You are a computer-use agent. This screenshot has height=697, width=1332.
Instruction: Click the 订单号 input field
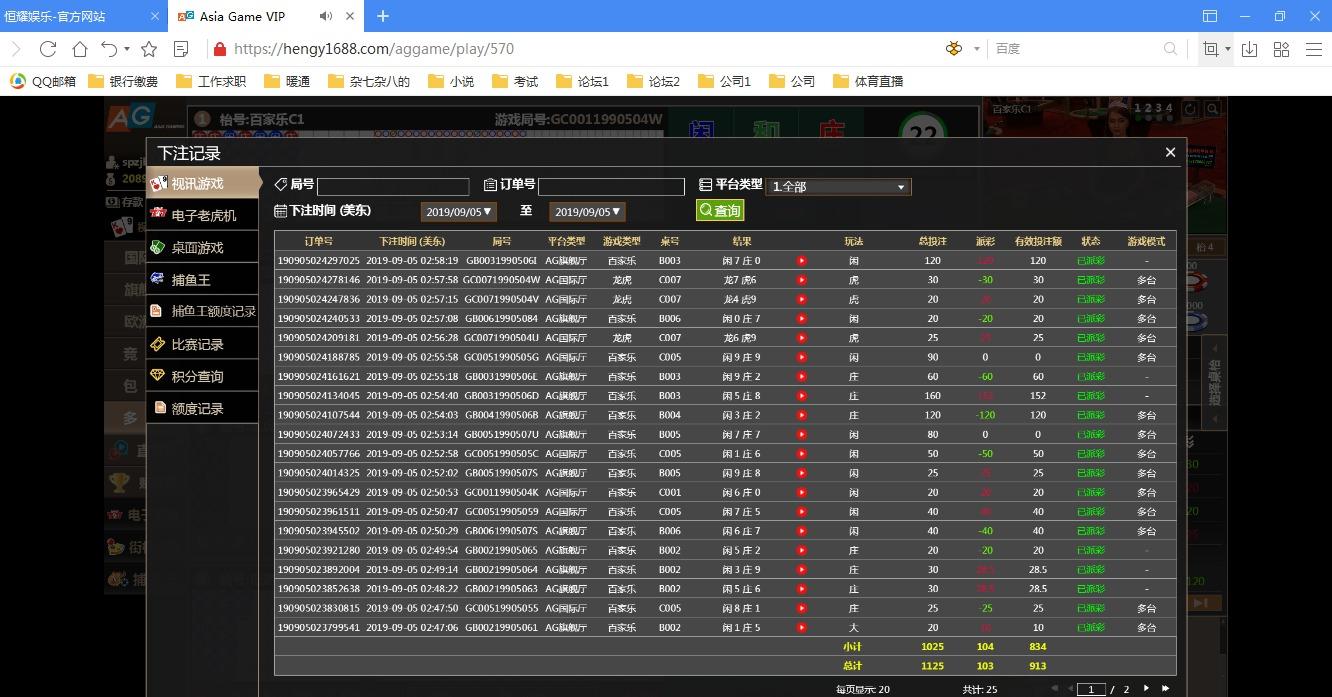(611, 187)
